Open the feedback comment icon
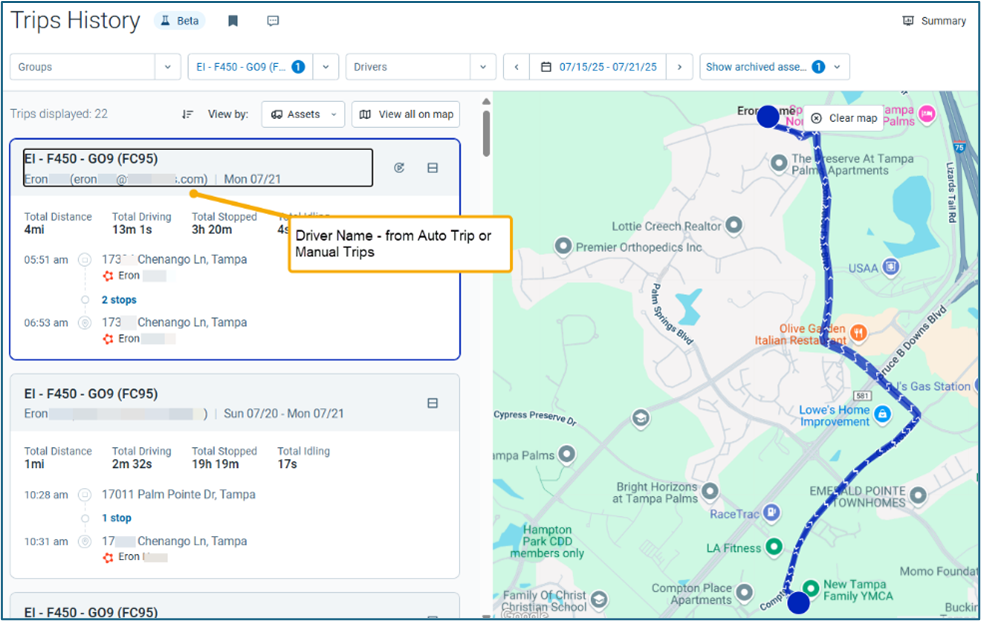 click(x=273, y=21)
